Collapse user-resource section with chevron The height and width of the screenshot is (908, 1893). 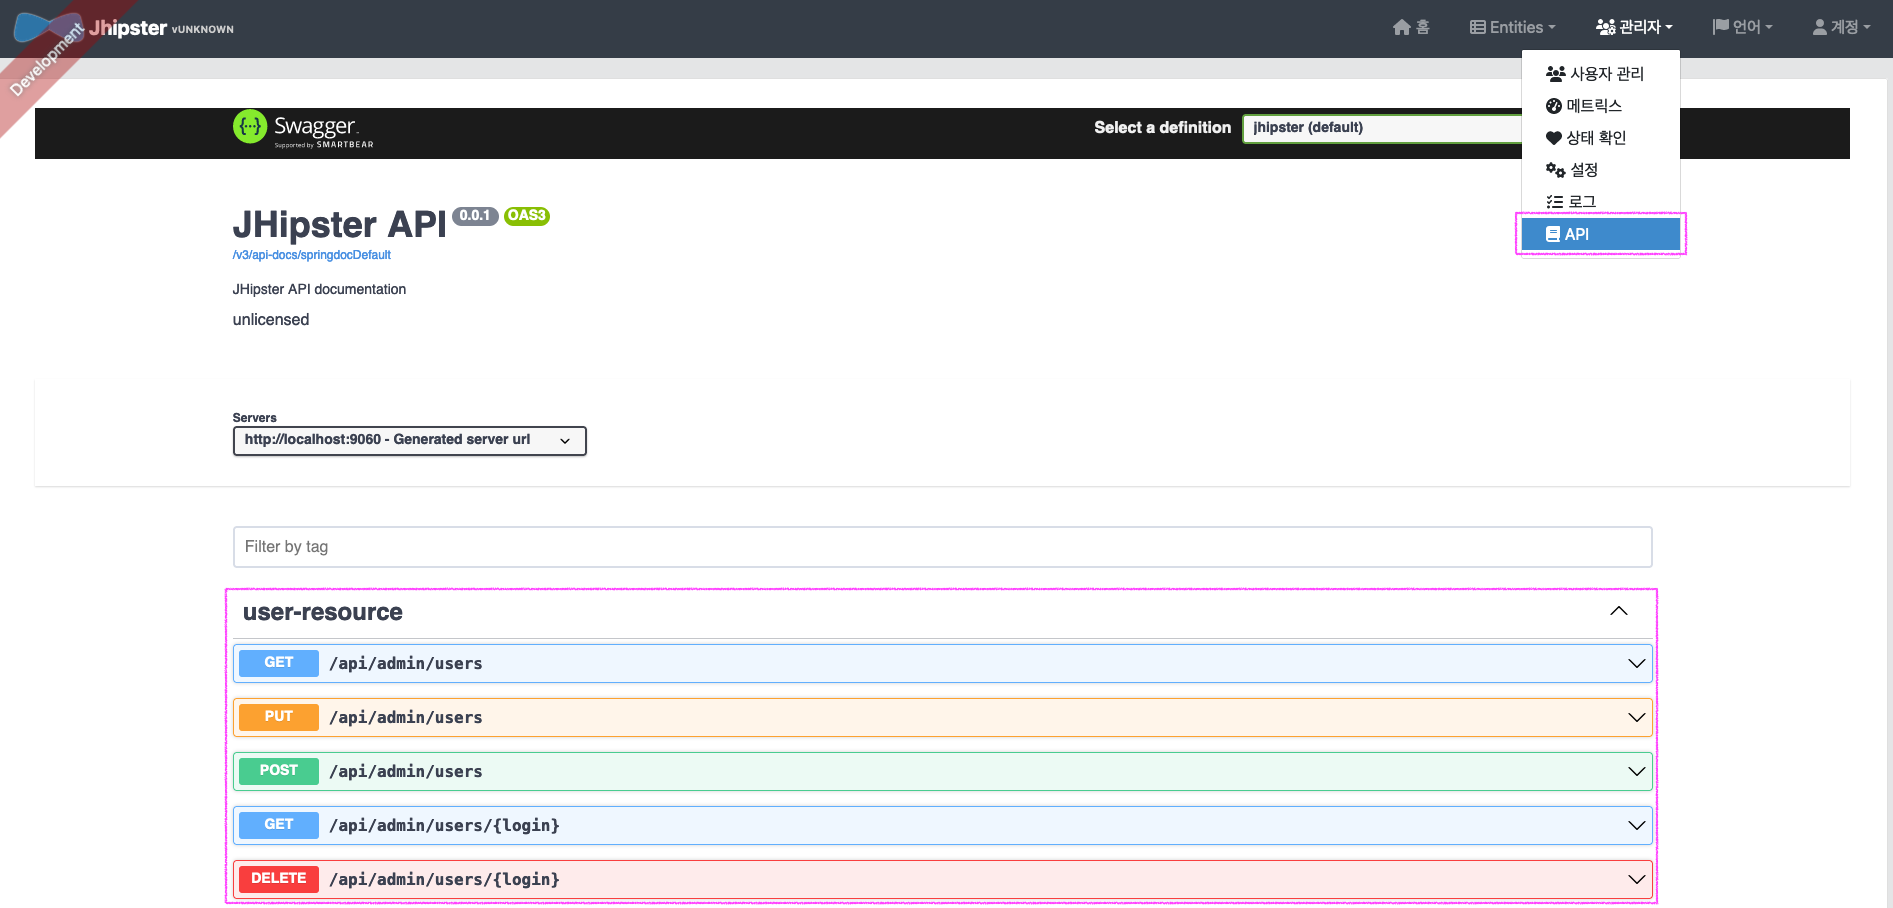(1619, 611)
